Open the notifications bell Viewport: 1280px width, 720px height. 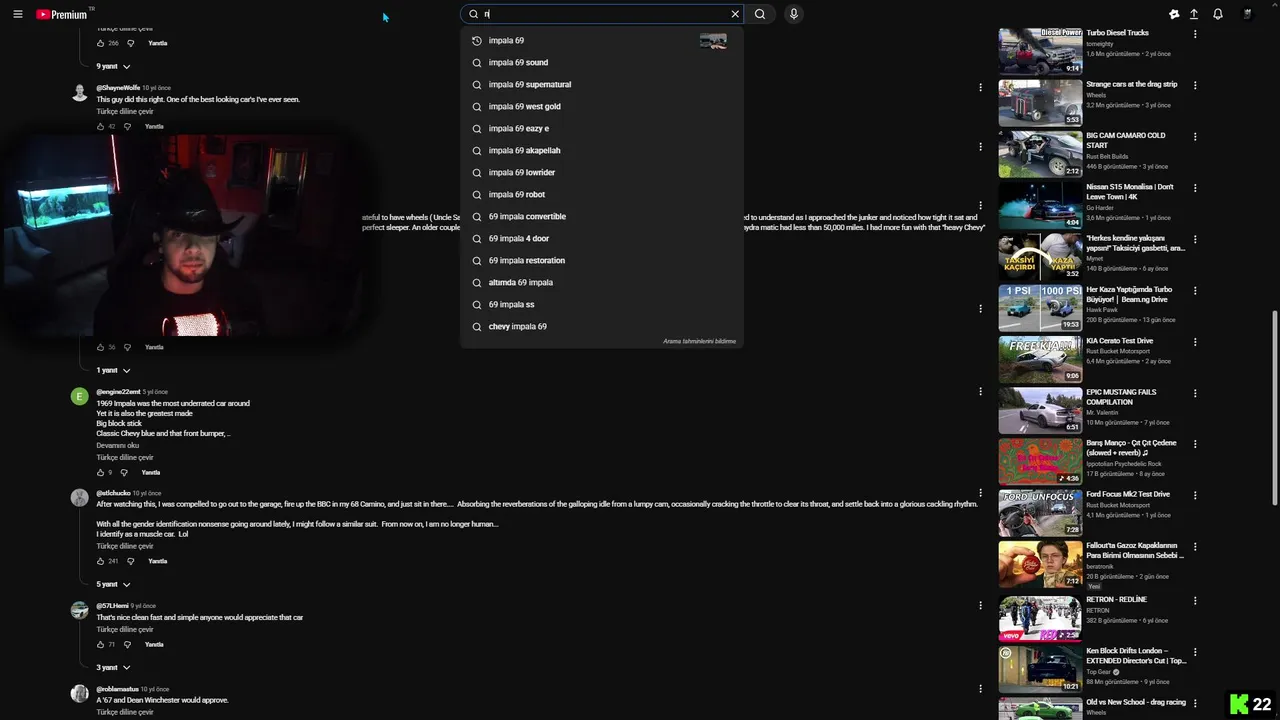coord(1218,14)
